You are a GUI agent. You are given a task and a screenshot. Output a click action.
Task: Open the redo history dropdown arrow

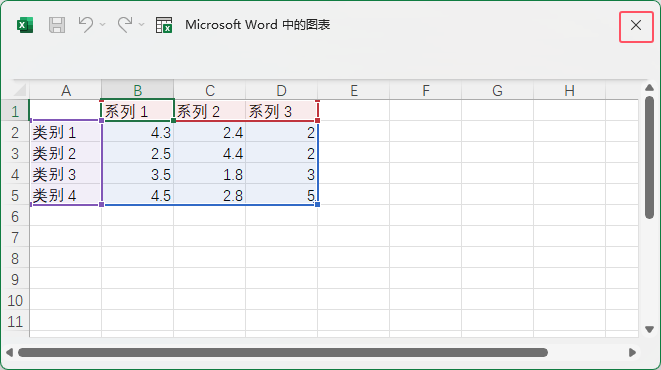click(x=142, y=25)
